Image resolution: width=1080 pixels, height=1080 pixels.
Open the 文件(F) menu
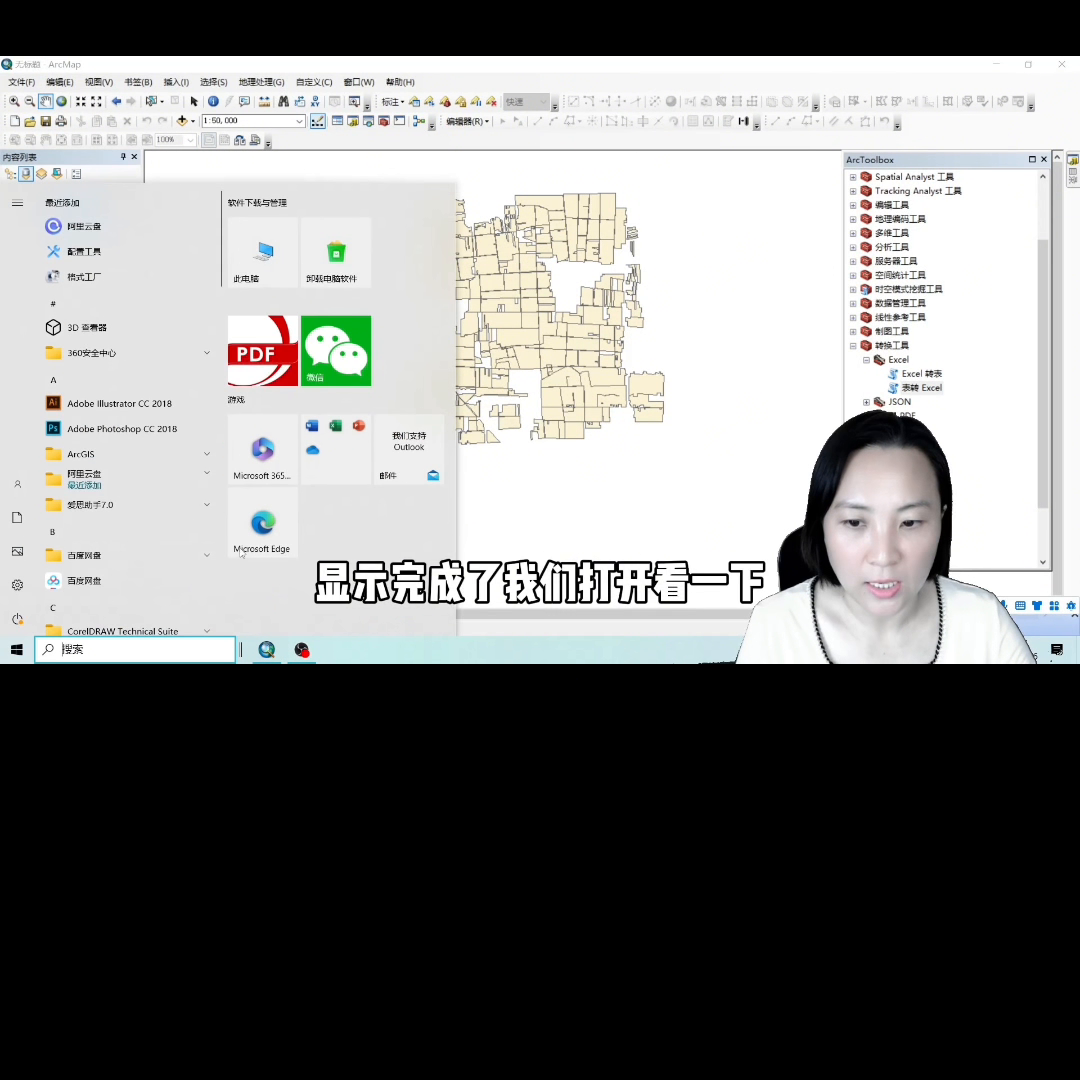click(21, 82)
